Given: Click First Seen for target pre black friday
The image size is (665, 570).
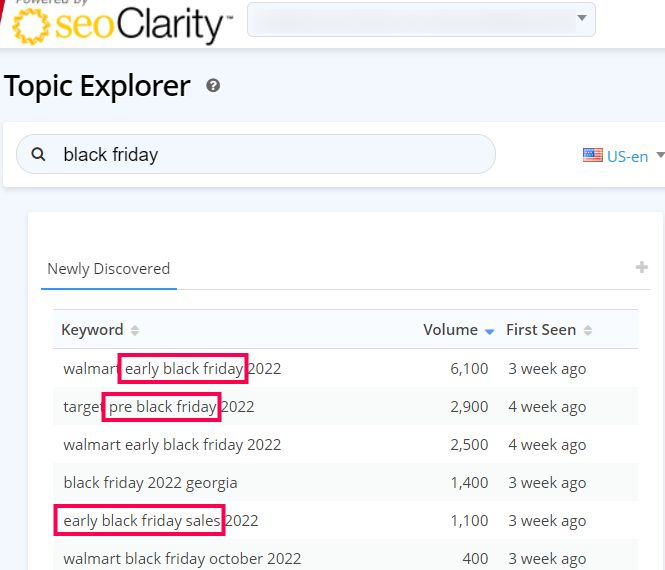Looking at the screenshot, I should click(547, 407).
